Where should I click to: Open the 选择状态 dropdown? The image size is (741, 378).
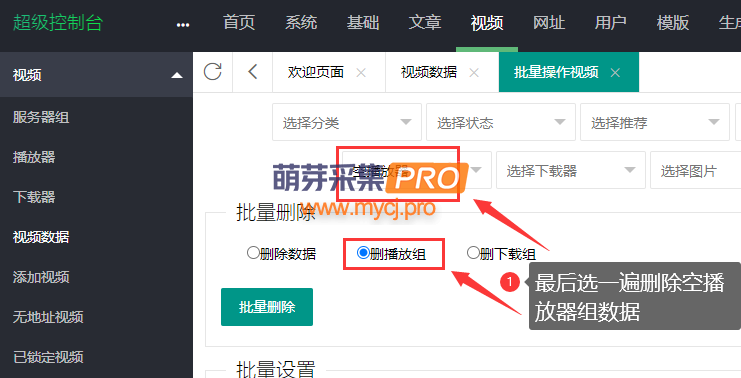(501, 122)
